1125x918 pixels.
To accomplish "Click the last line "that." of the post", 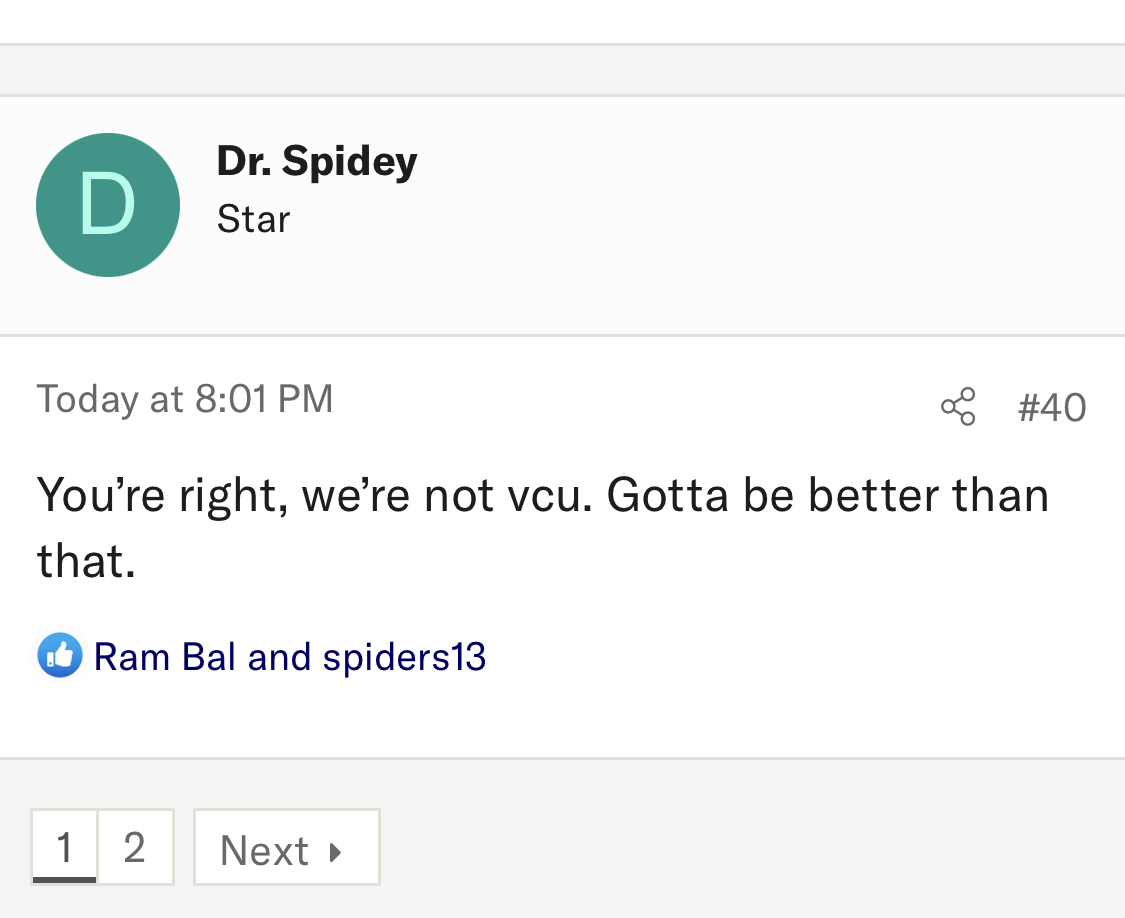I will [86, 561].
